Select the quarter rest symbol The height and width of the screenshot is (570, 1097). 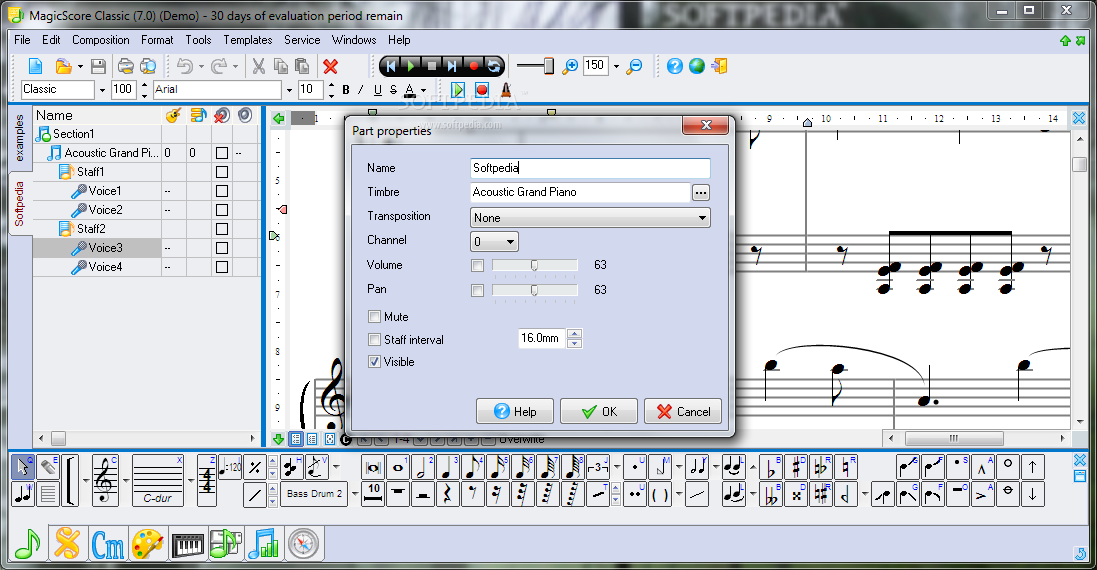[447, 494]
